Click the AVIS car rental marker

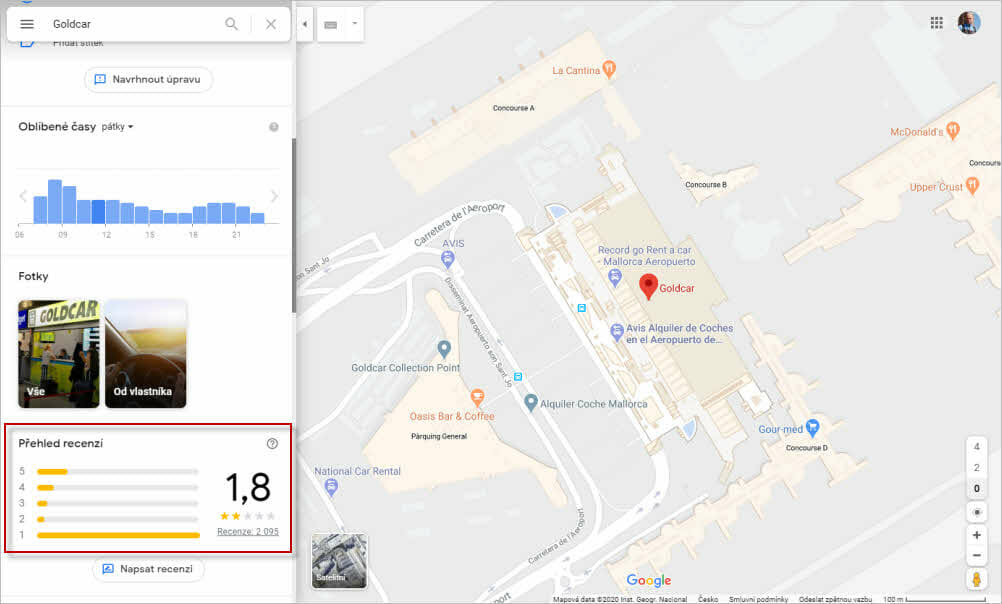coord(448,258)
